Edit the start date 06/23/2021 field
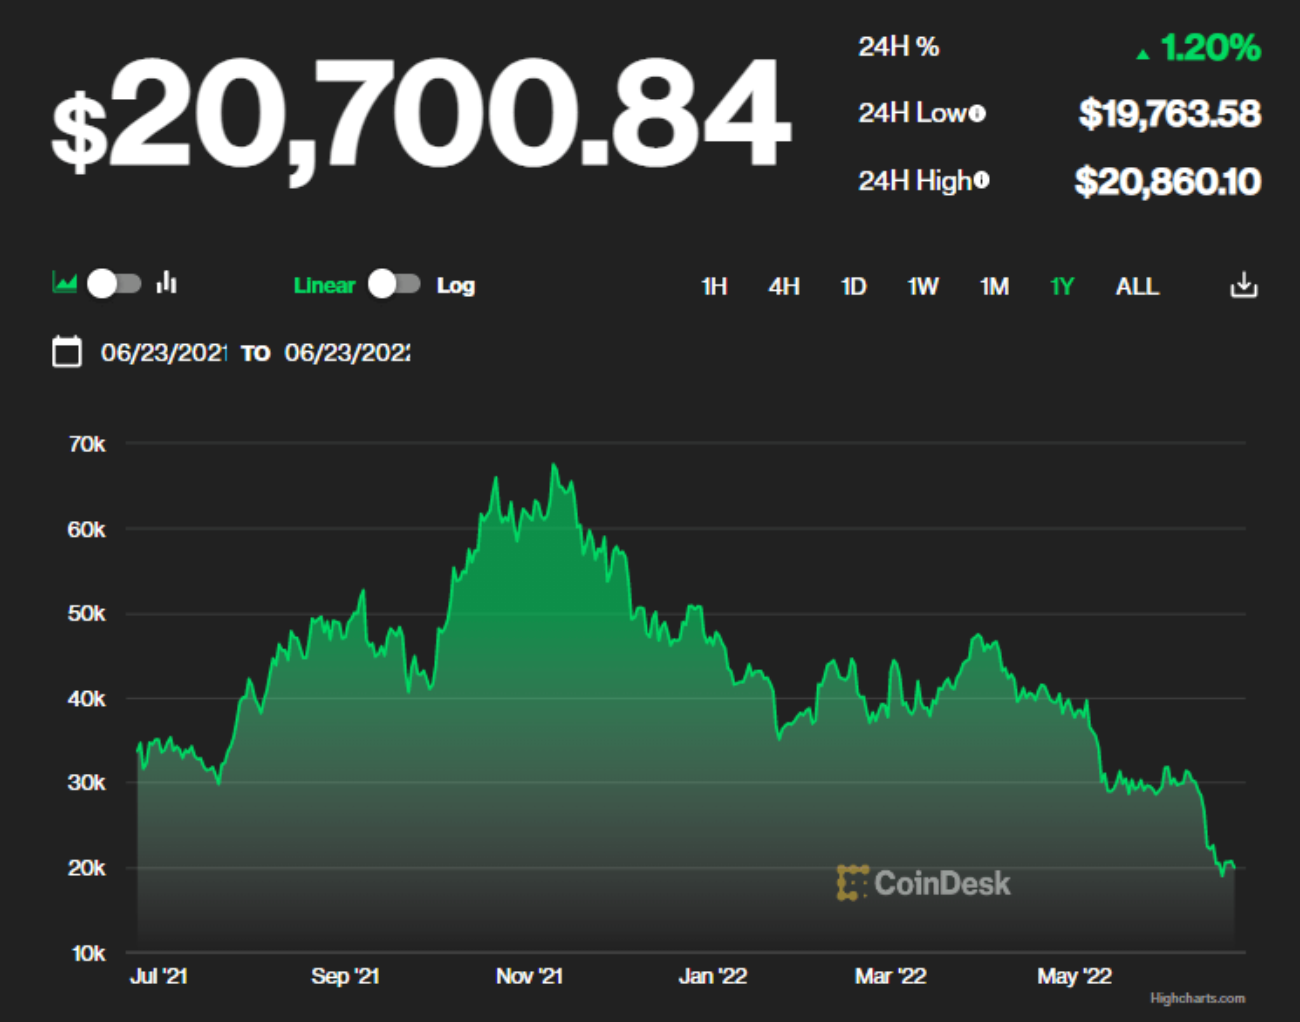 click(163, 353)
